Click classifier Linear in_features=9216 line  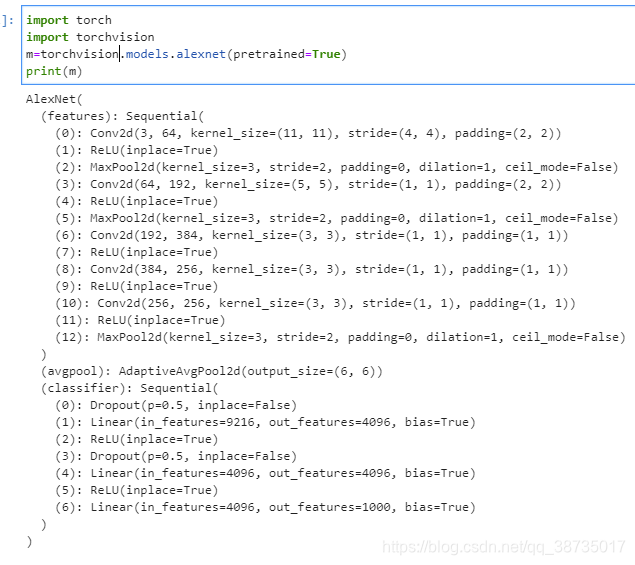click(x=265, y=422)
